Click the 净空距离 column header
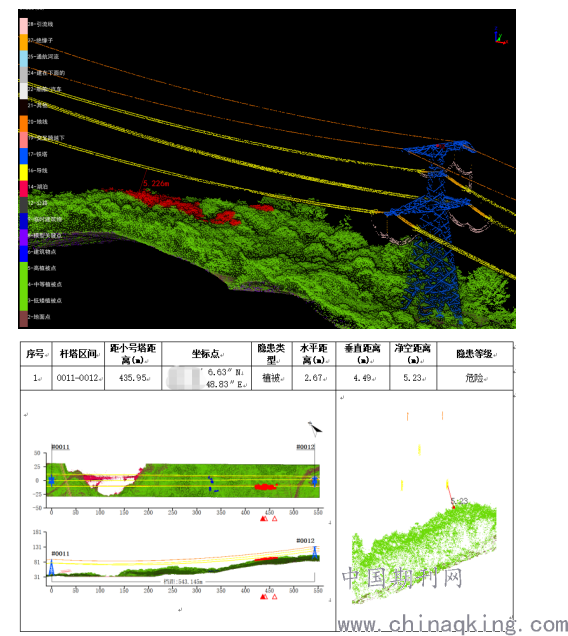 (x=413, y=354)
